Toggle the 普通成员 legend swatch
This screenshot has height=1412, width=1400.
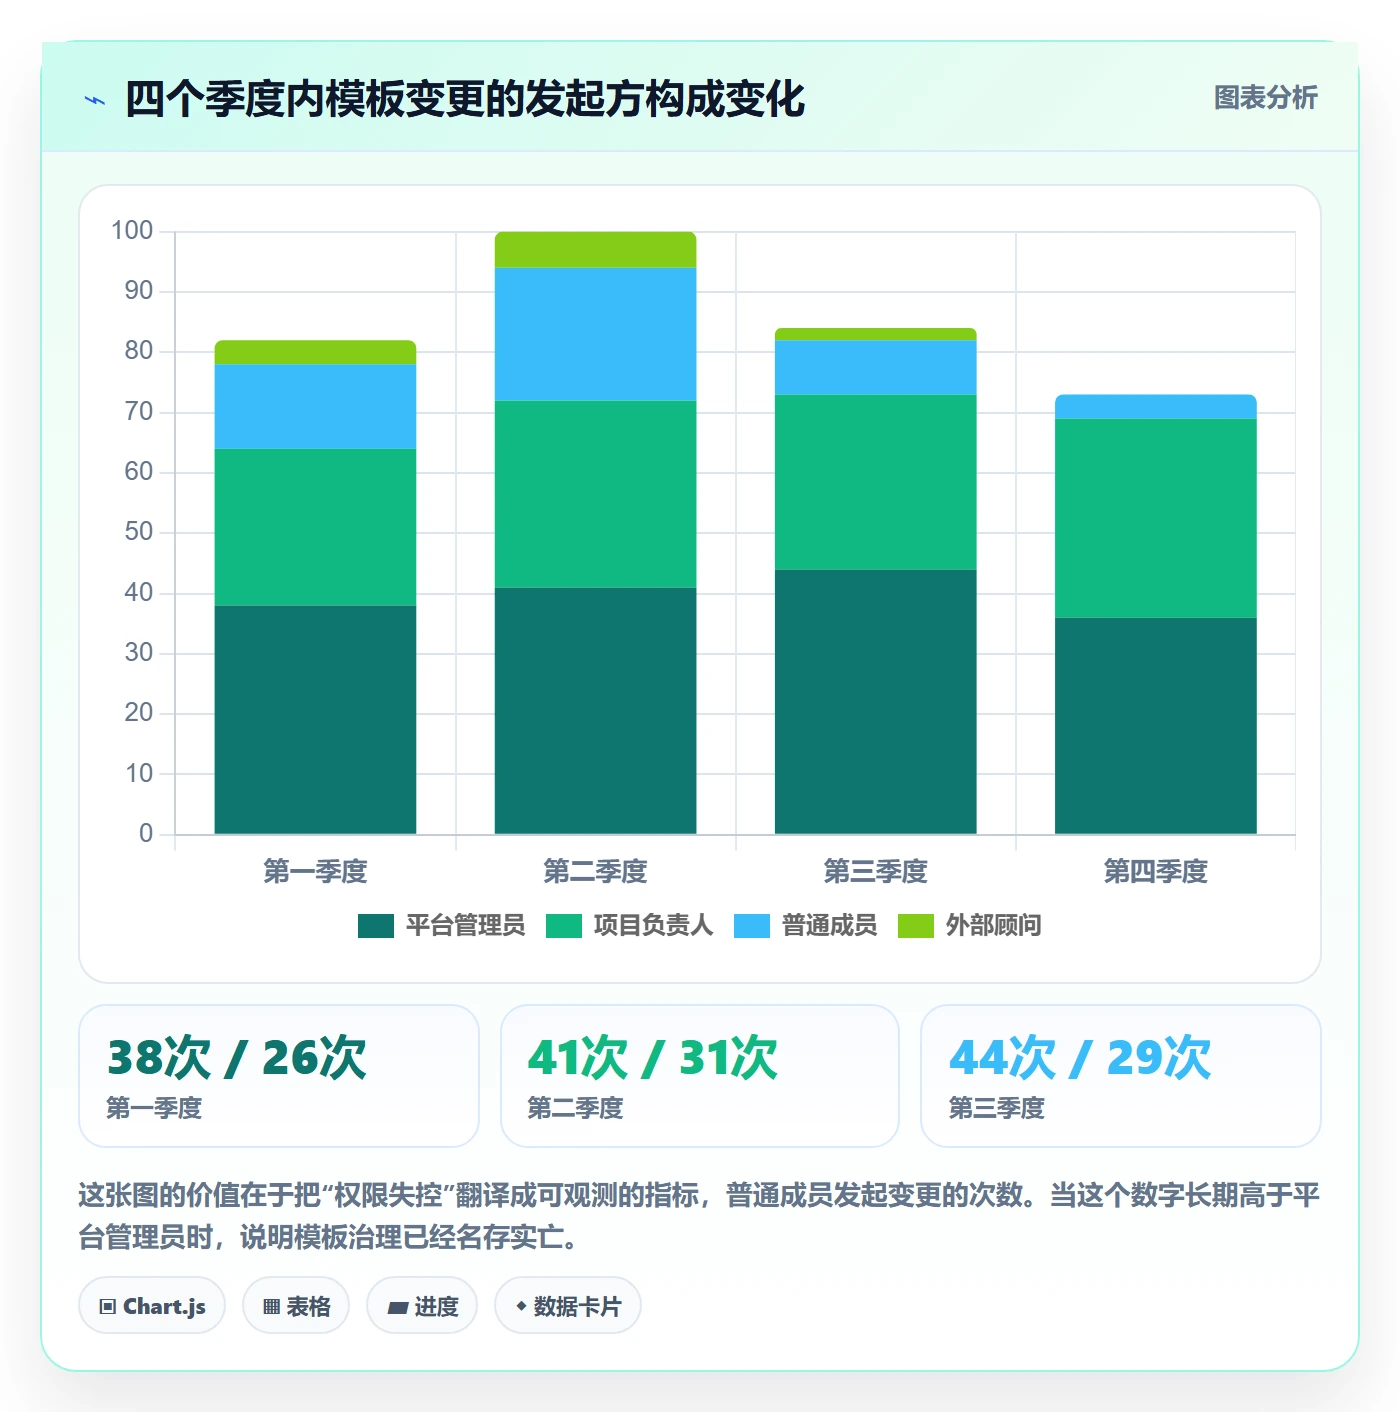coord(752,926)
